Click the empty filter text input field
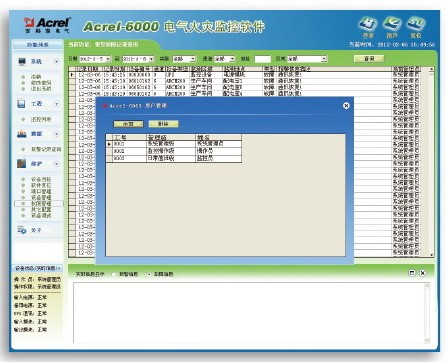The image size is (447, 362). coord(262,59)
